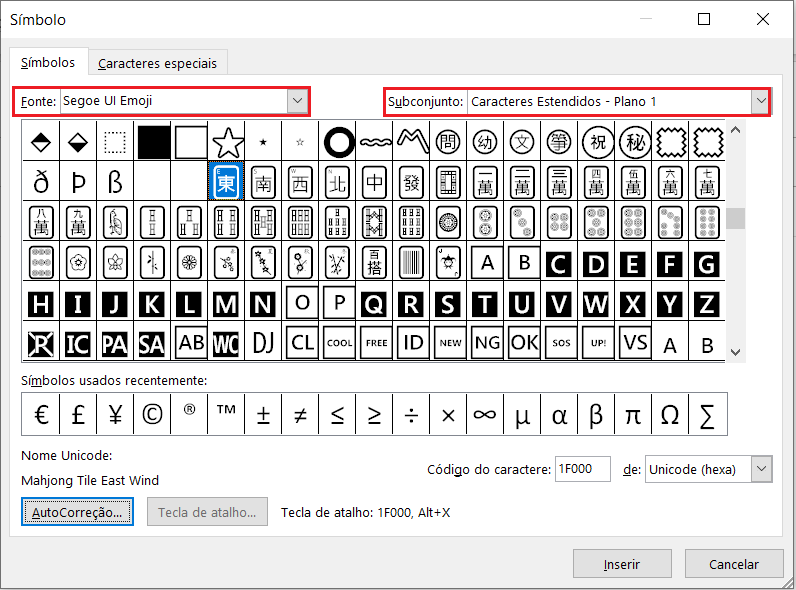Pick the squared NEW symbol
Screen dimensions: 796x590
[x=450, y=343]
